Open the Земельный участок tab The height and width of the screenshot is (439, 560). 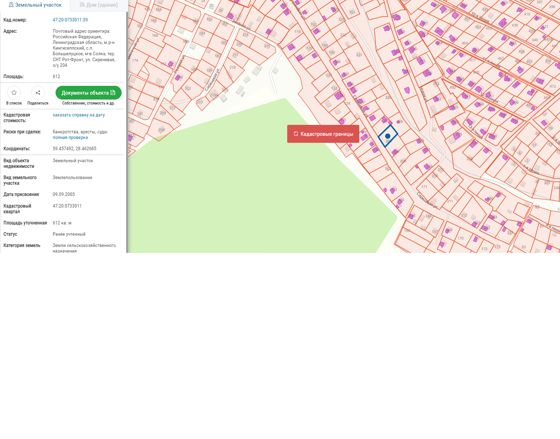[35, 5]
